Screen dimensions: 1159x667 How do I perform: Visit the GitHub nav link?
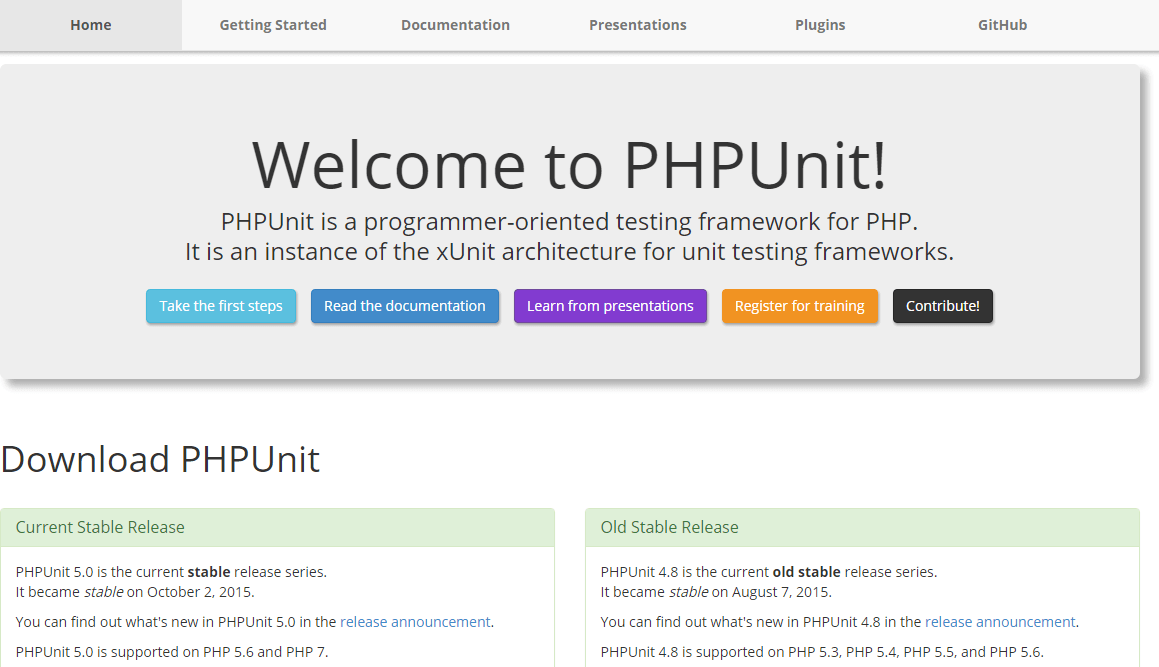click(x=1002, y=25)
